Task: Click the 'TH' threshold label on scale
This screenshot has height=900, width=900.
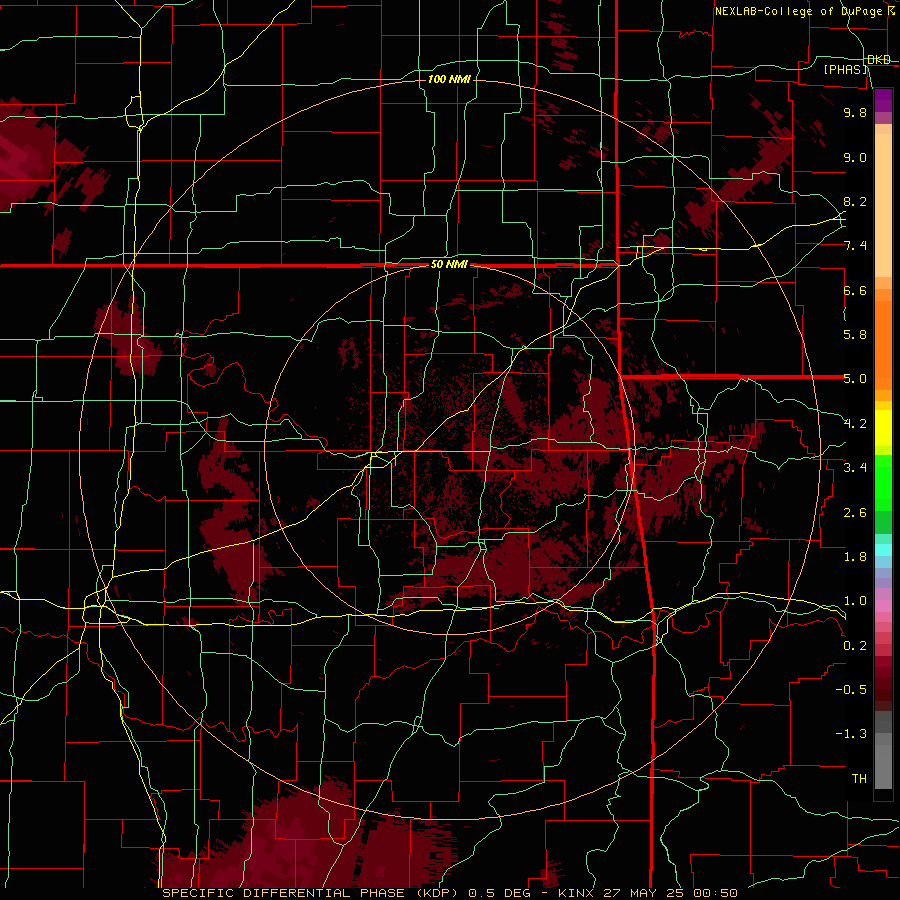Action: (859, 779)
